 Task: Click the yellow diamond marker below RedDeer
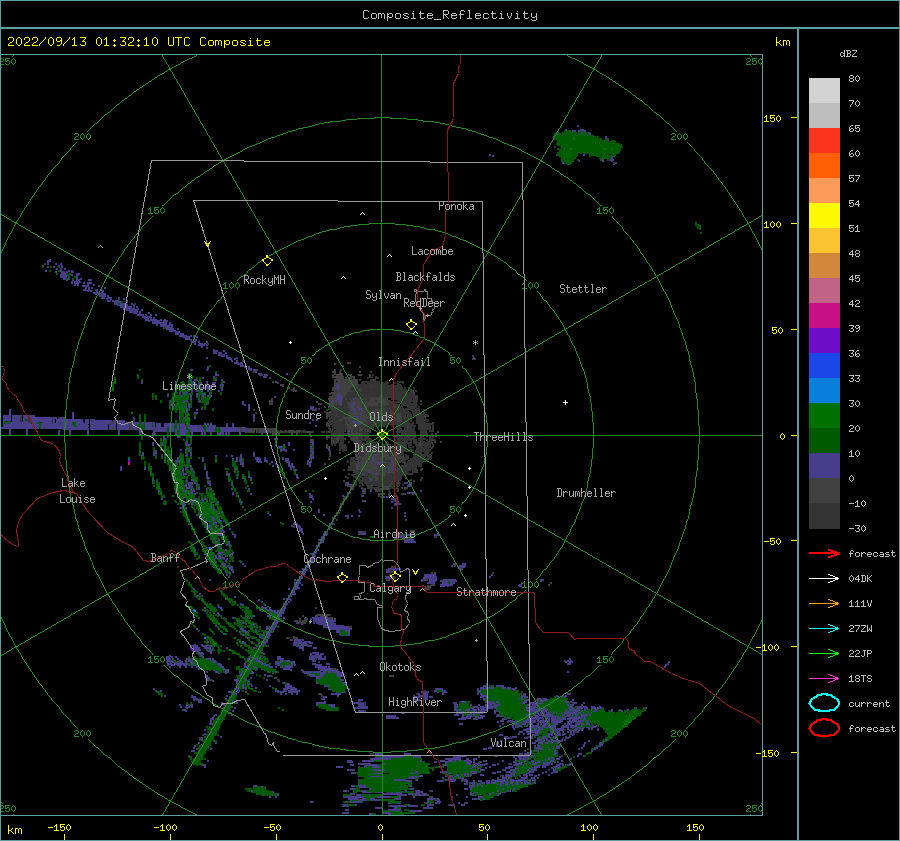tap(411, 325)
